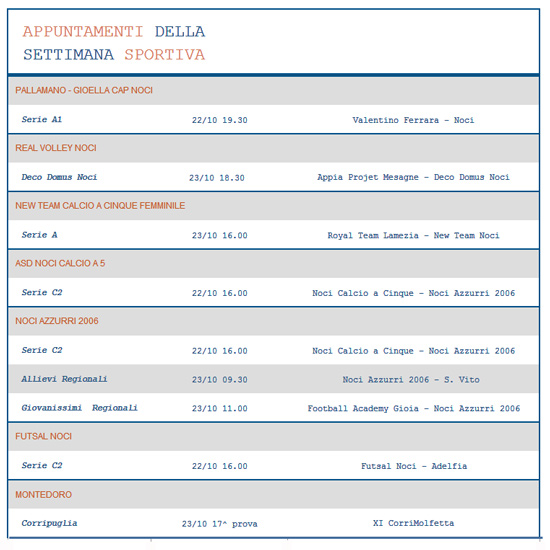The height and width of the screenshot is (550, 550).
Task: Select the XI CorriMolfetta event
Action: (x=413, y=523)
